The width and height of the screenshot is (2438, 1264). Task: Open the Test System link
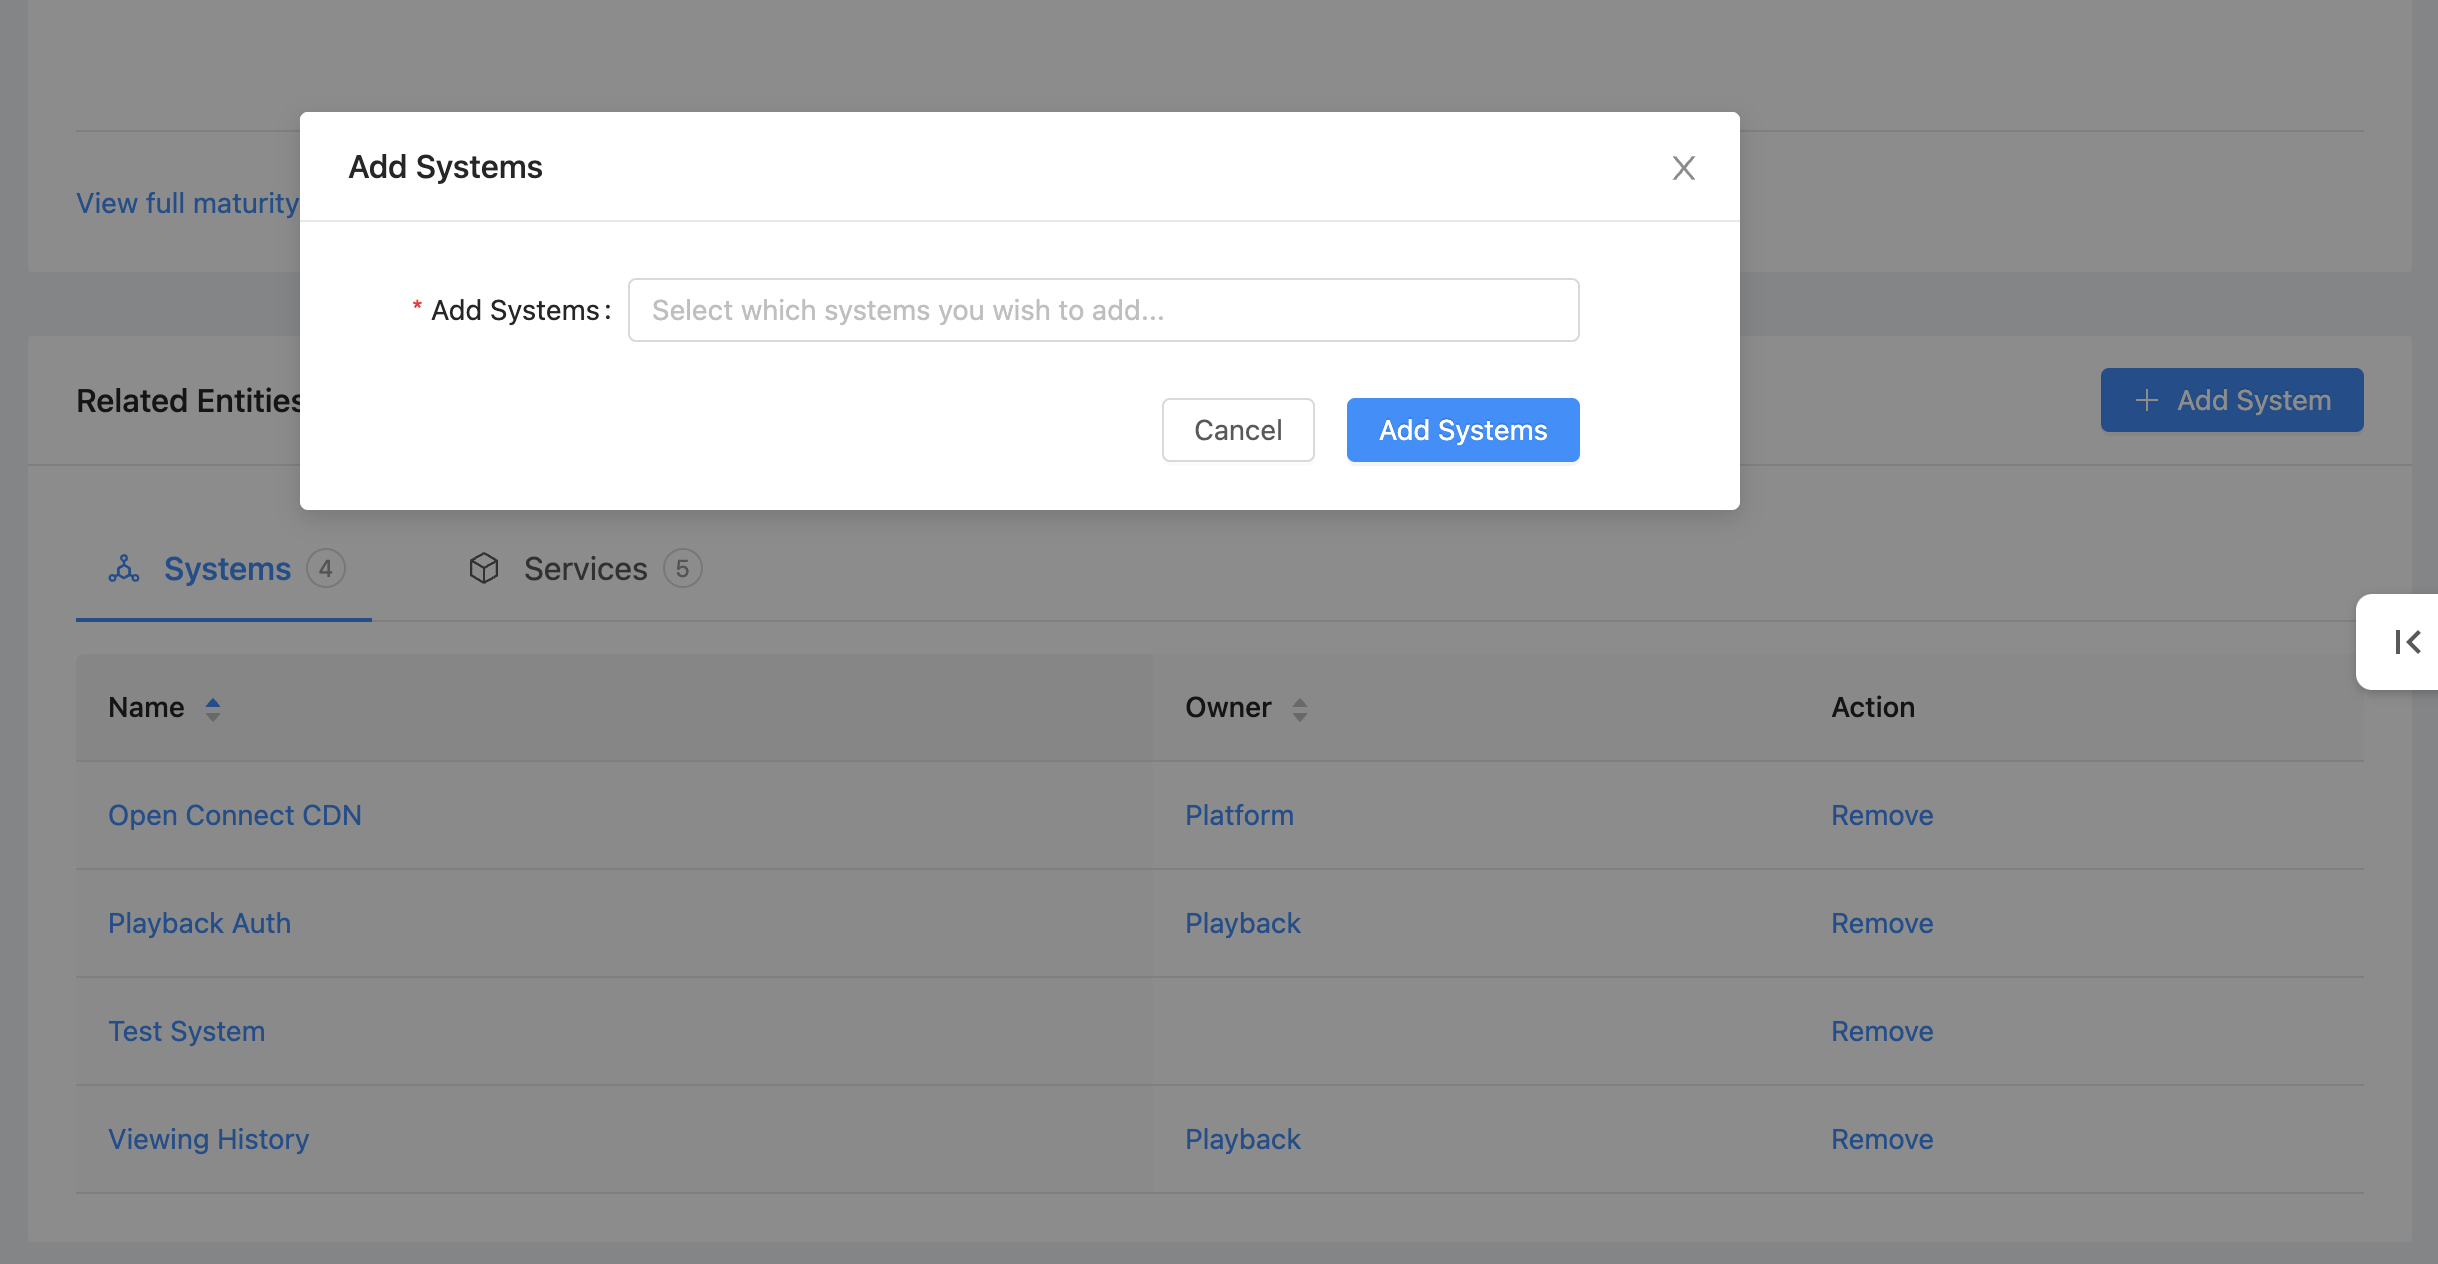tap(187, 1031)
